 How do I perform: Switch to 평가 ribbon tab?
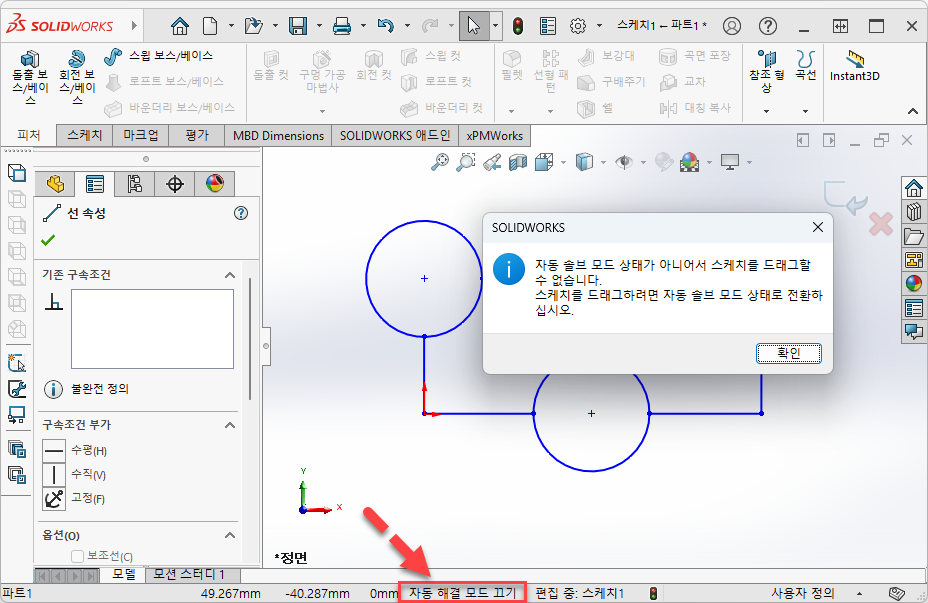[197, 136]
